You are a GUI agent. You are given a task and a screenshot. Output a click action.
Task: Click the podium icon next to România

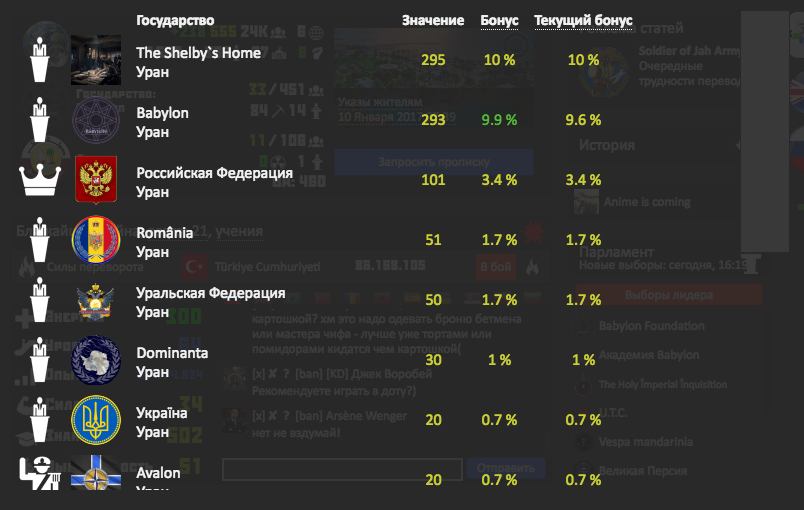tap(41, 241)
